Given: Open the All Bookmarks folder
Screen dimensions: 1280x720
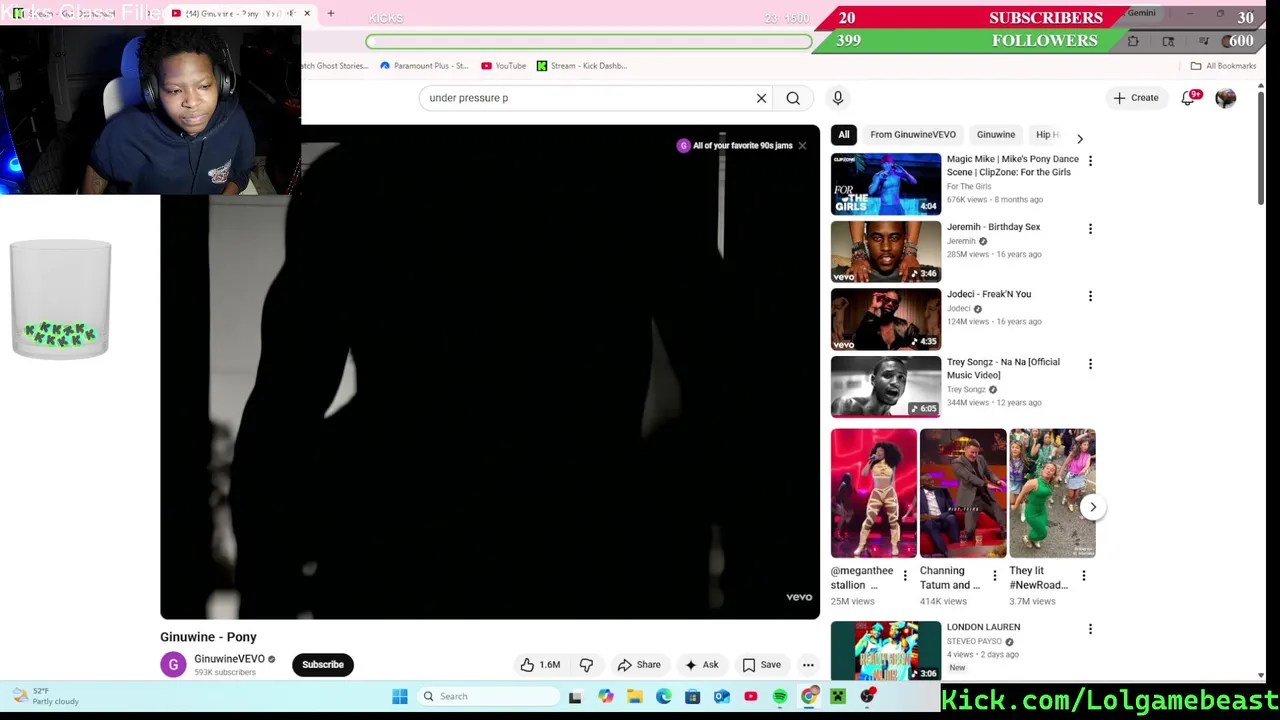Looking at the screenshot, I should point(1223,66).
